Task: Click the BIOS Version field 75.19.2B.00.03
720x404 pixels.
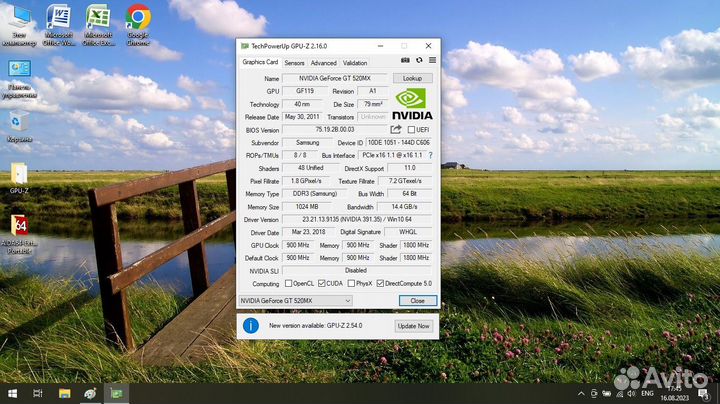Action: [x=335, y=130]
